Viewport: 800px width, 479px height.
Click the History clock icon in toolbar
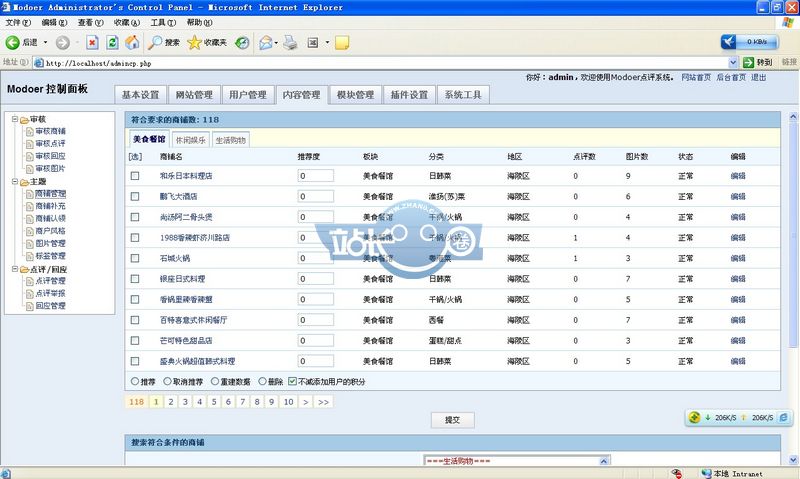click(x=242, y=43)
